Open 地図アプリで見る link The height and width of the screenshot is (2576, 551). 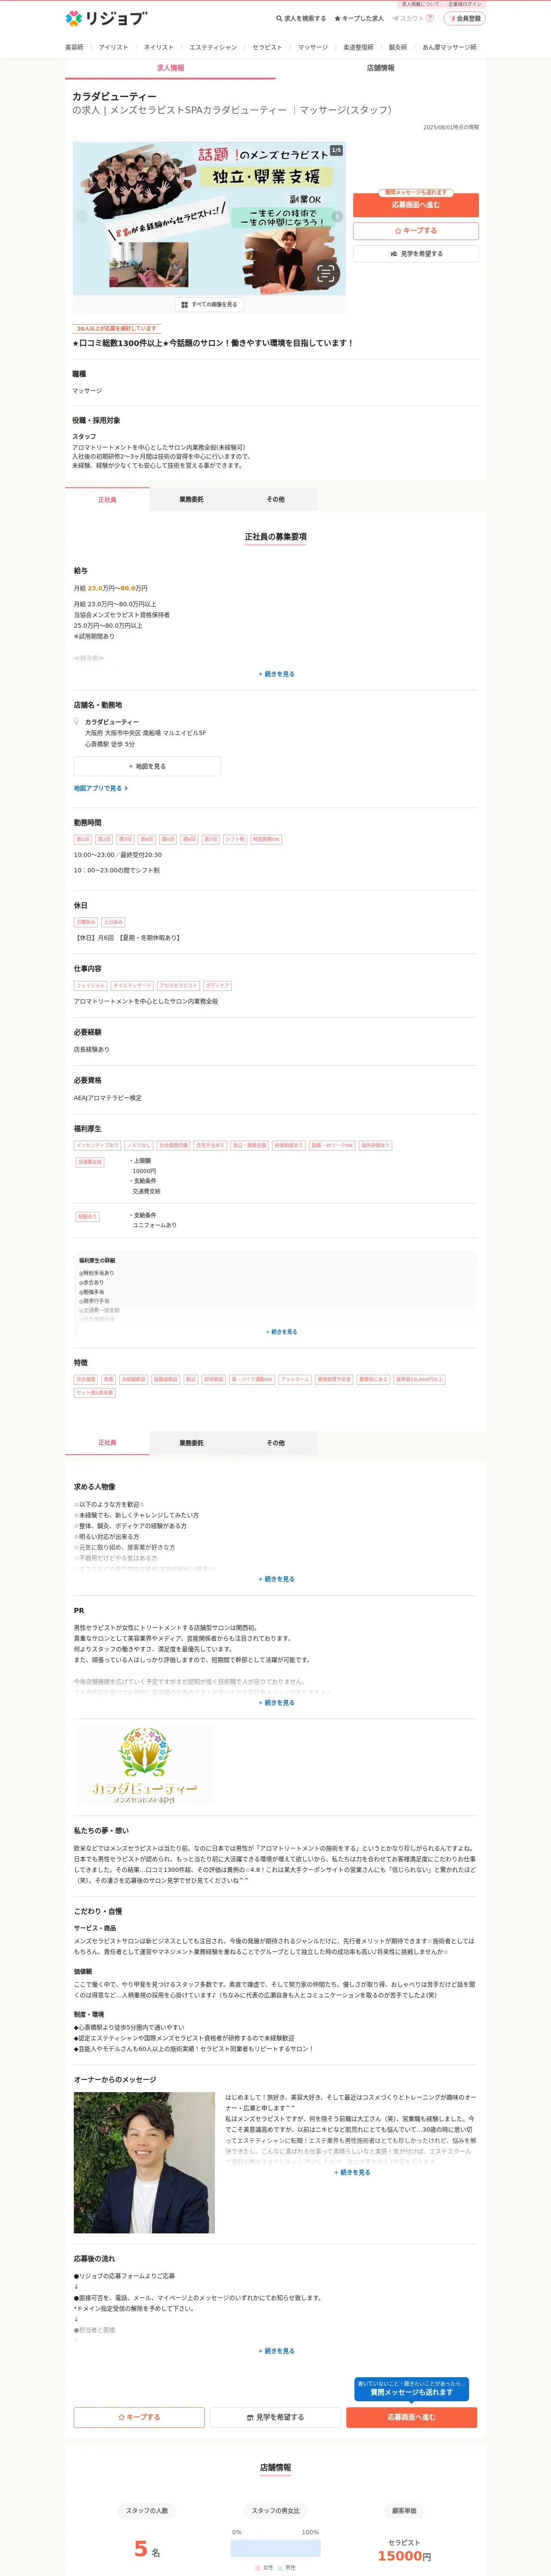pos(100,788)
